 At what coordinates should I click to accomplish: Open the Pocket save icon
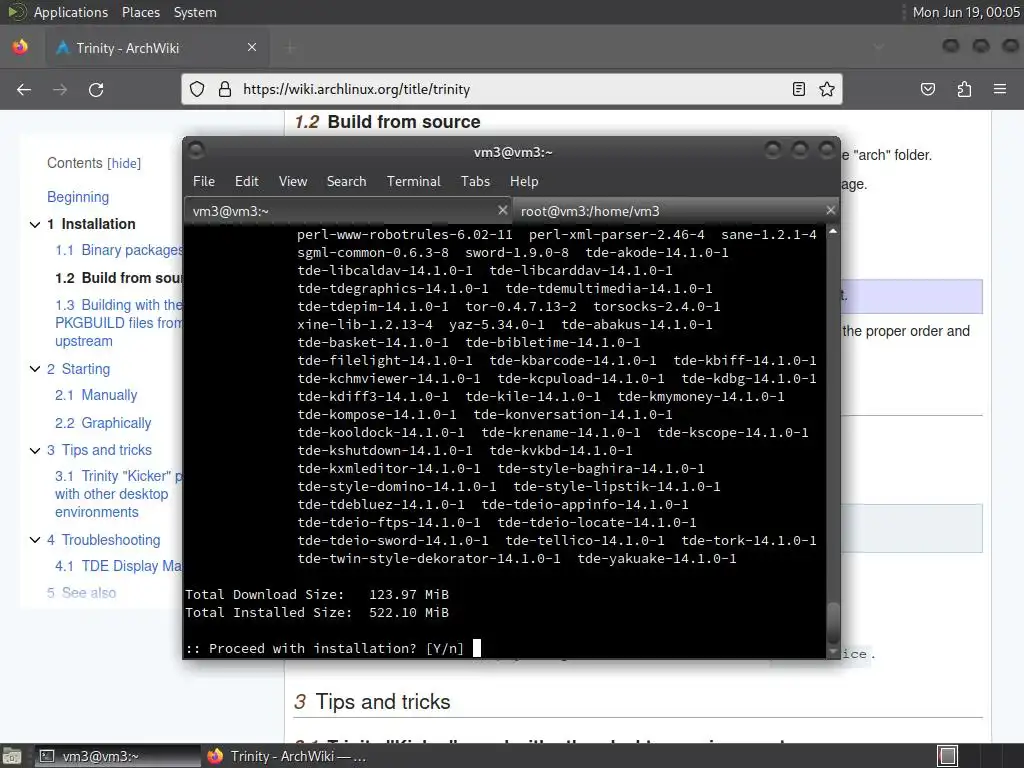click(x=927, y=89)
